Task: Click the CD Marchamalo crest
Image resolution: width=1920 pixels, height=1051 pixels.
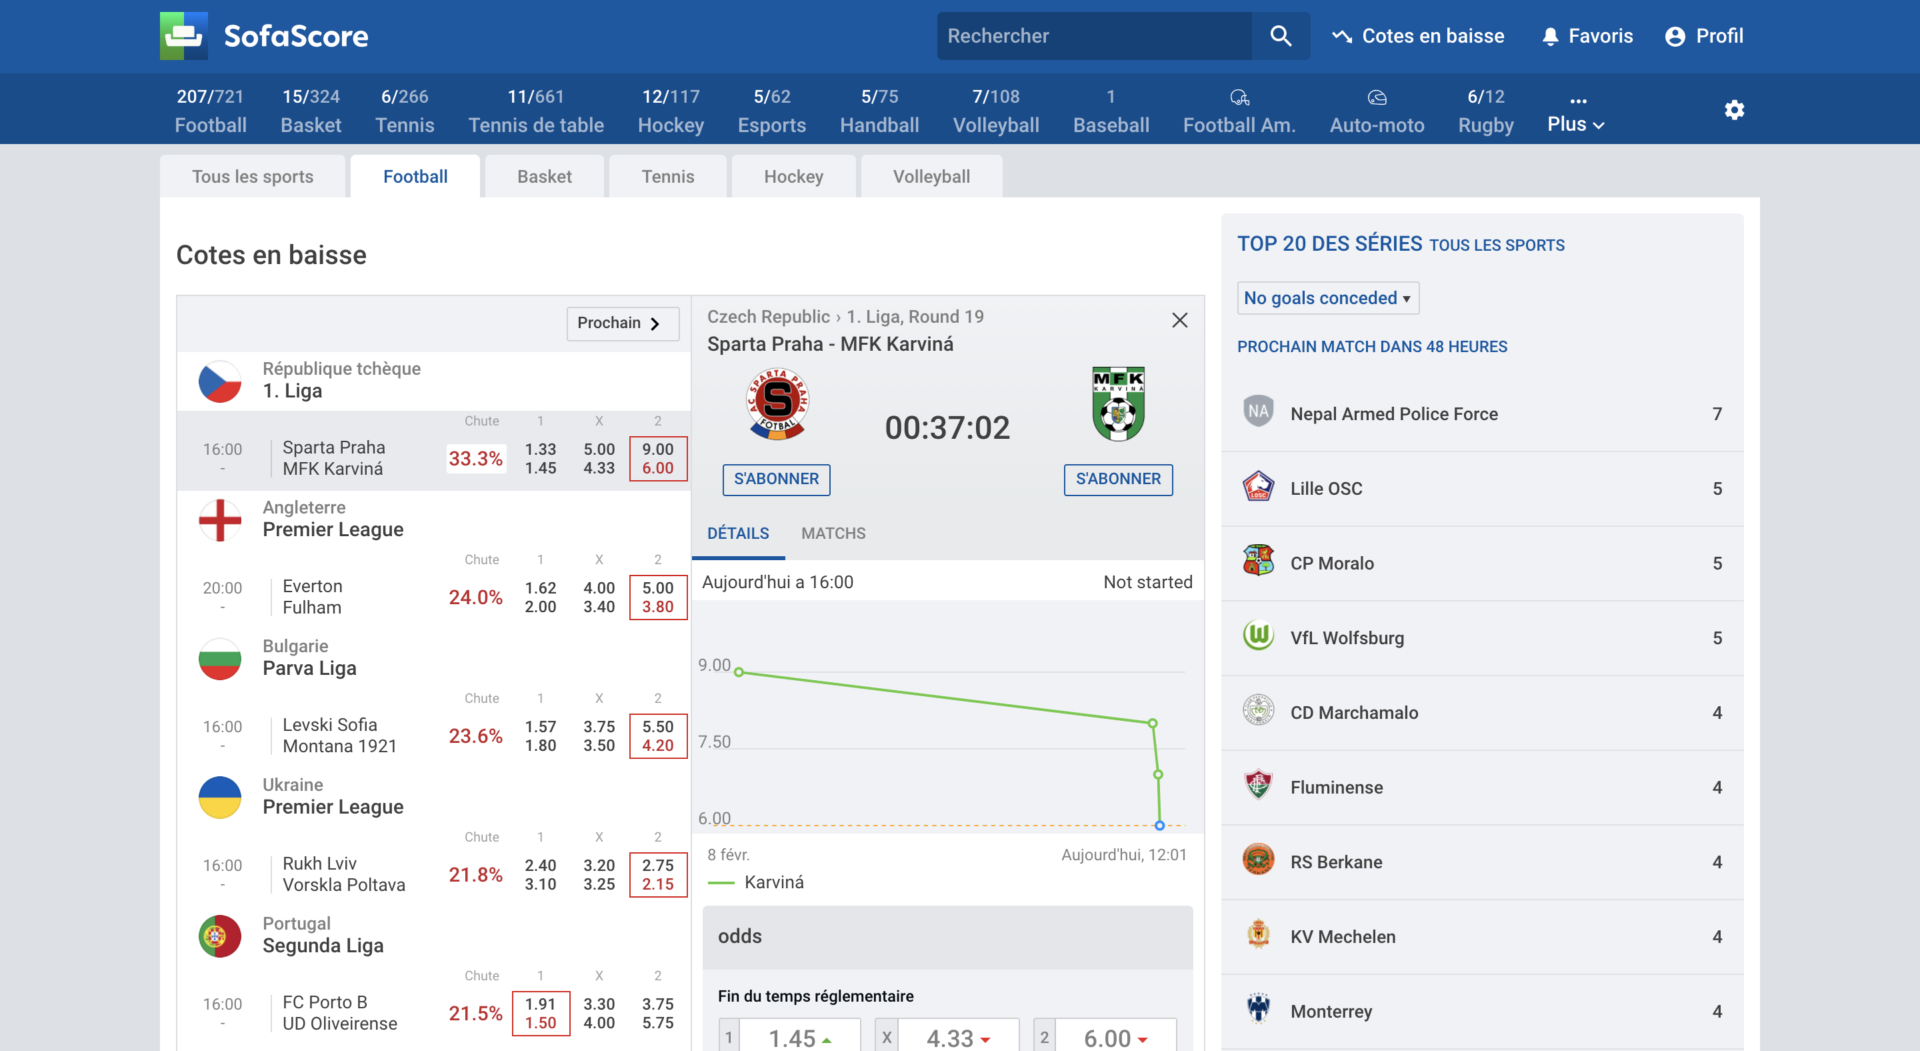Action: (x=1258, y=711)
